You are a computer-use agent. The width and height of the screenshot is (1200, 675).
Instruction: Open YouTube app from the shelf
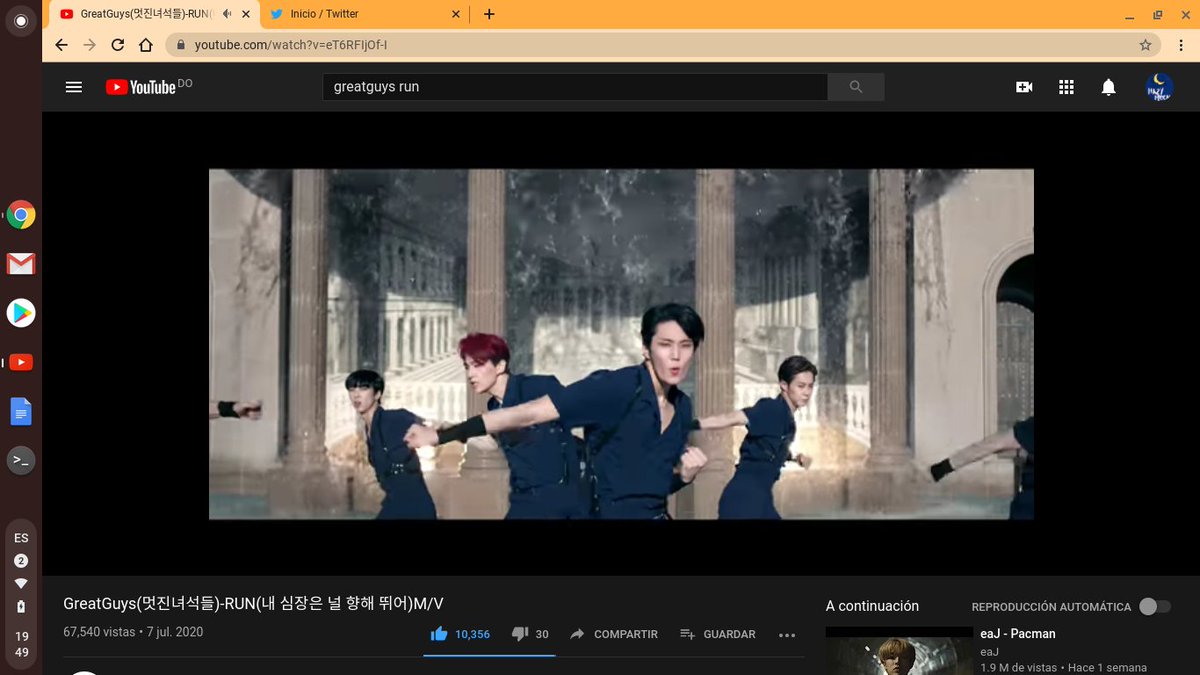click(21, 362)
